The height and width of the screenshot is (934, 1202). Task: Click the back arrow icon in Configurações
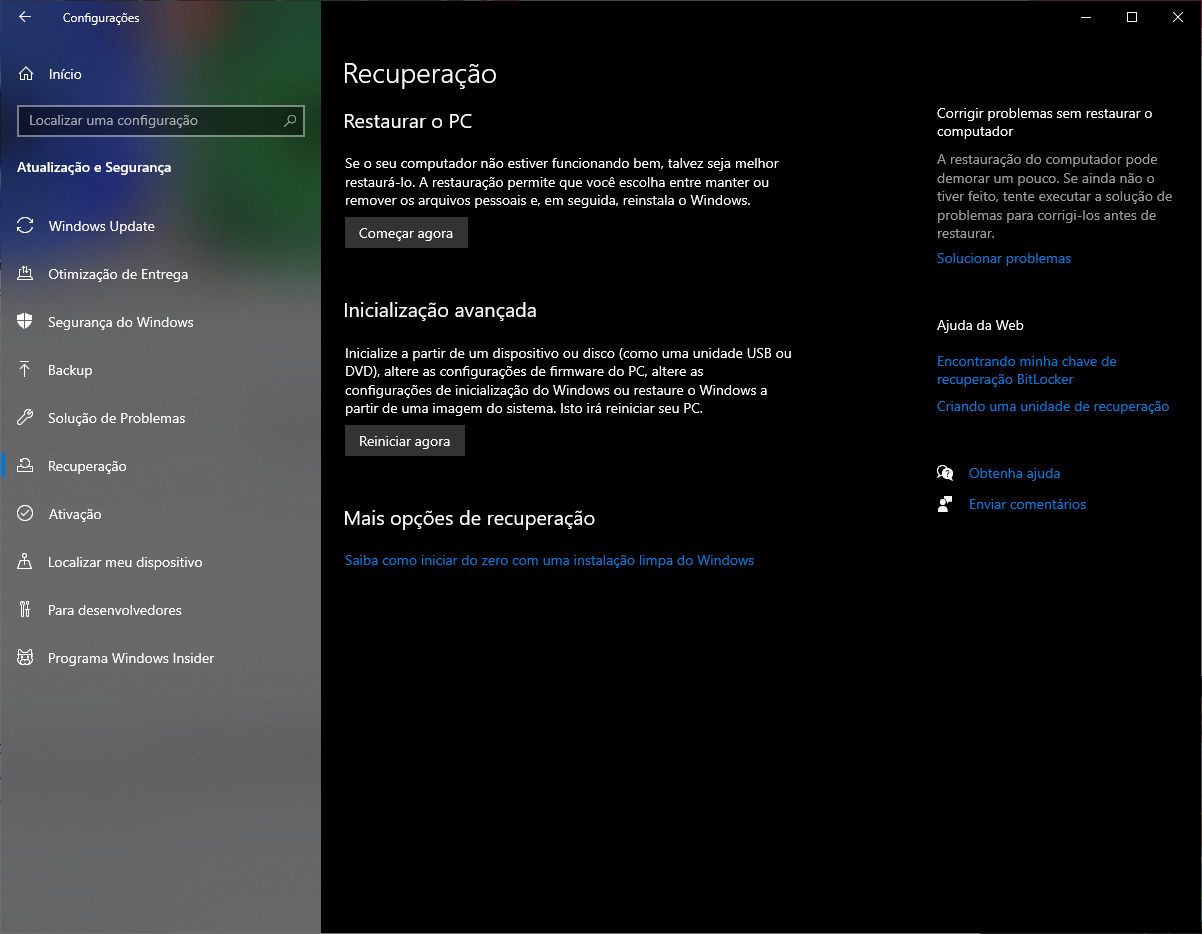[25, 17]
